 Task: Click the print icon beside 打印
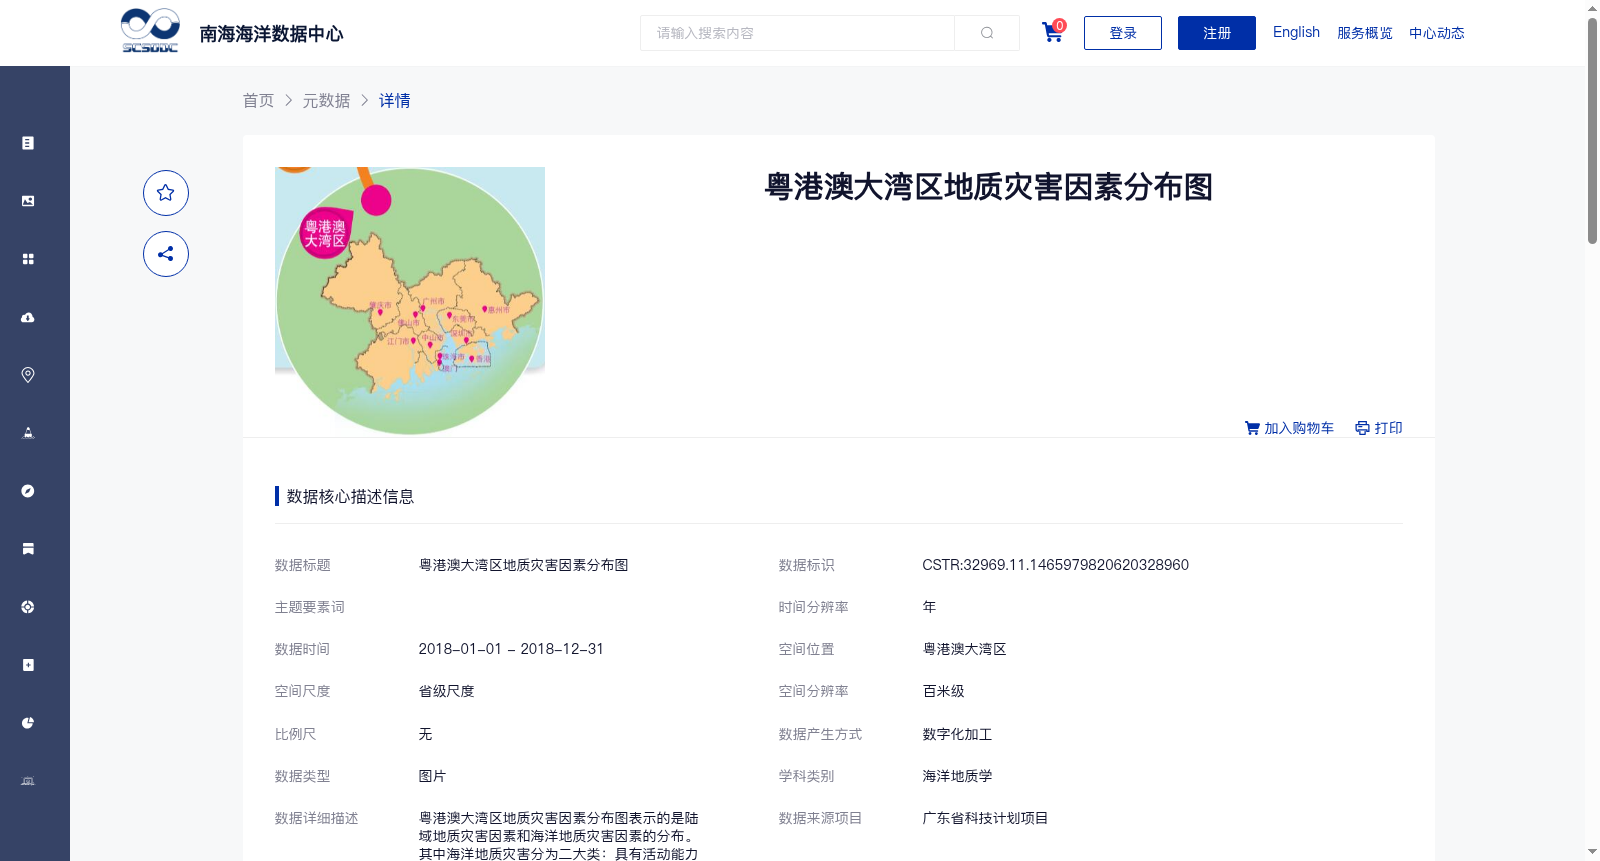point(1362,428)
